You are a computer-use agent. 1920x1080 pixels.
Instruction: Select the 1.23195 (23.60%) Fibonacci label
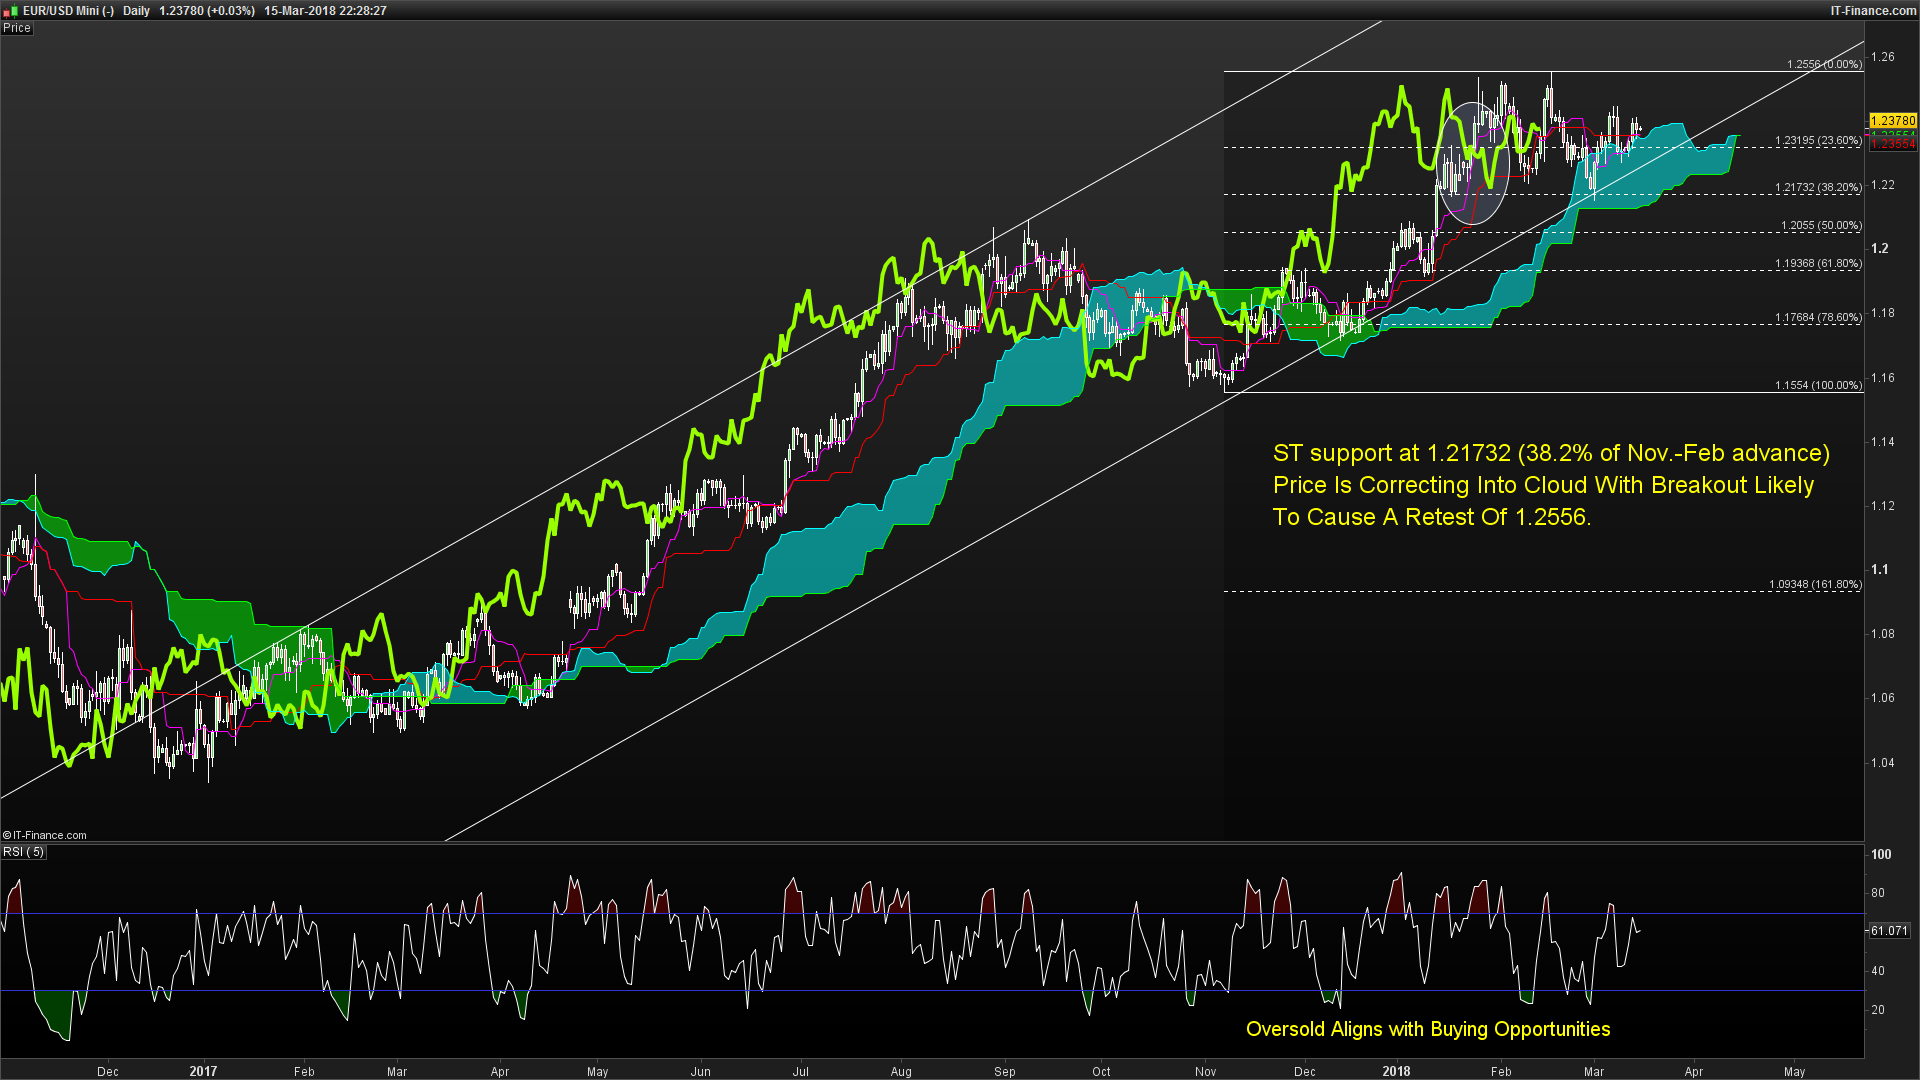(1818, 141)
